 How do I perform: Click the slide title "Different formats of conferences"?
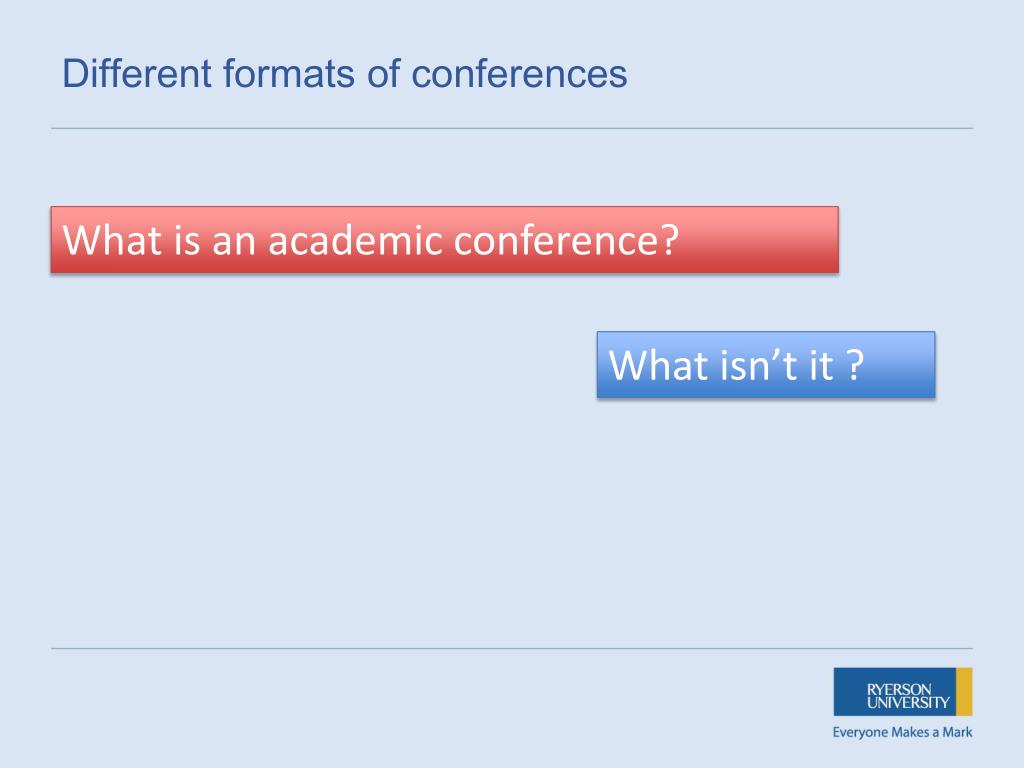tap(344, 74)
